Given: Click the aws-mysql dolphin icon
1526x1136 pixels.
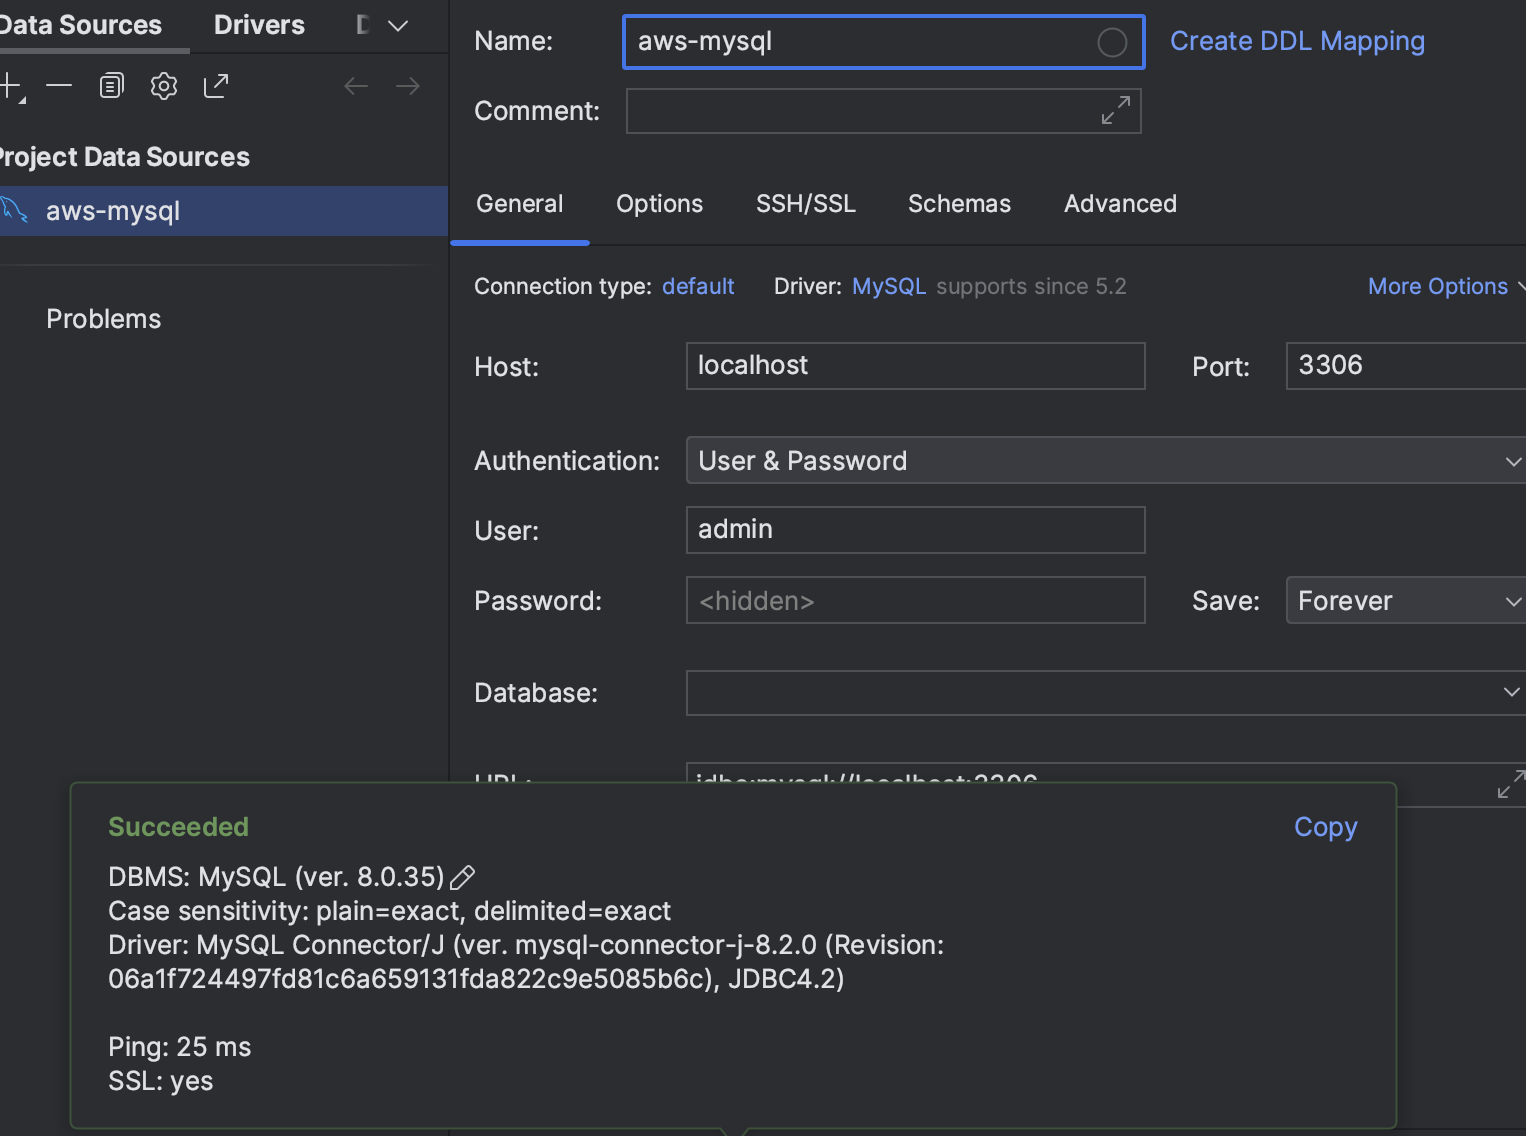Looking at the screenshot, I should (x=15, y=210).
